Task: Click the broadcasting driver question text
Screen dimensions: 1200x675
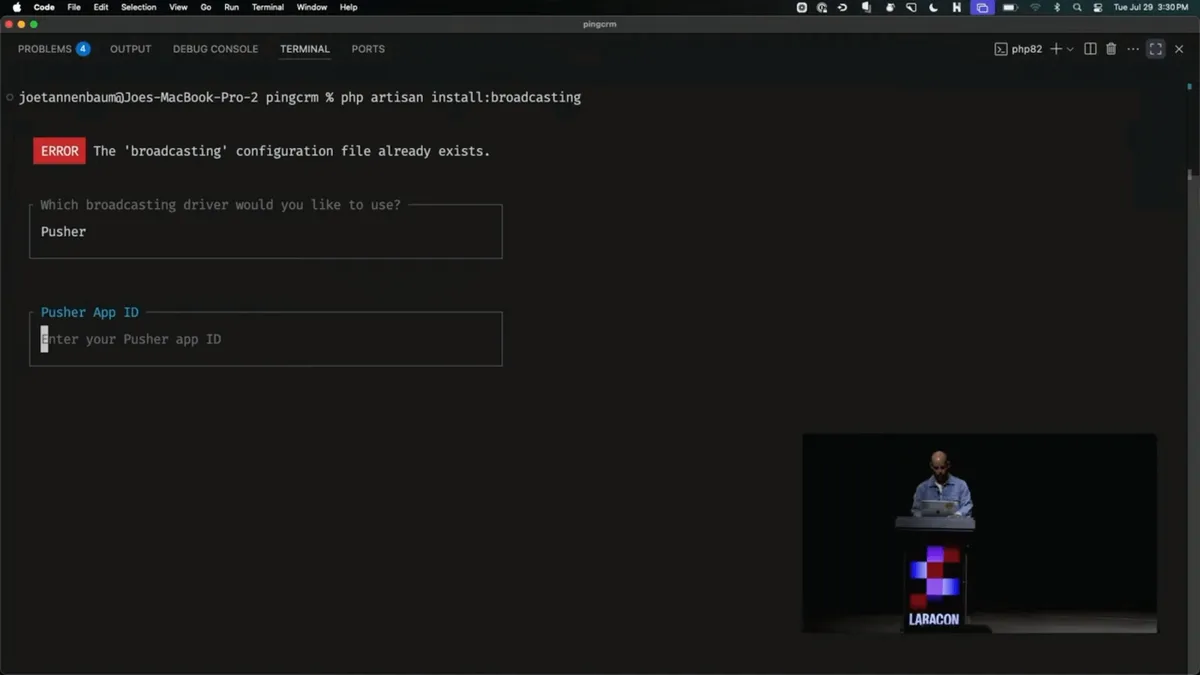Action: pos(220,205)
